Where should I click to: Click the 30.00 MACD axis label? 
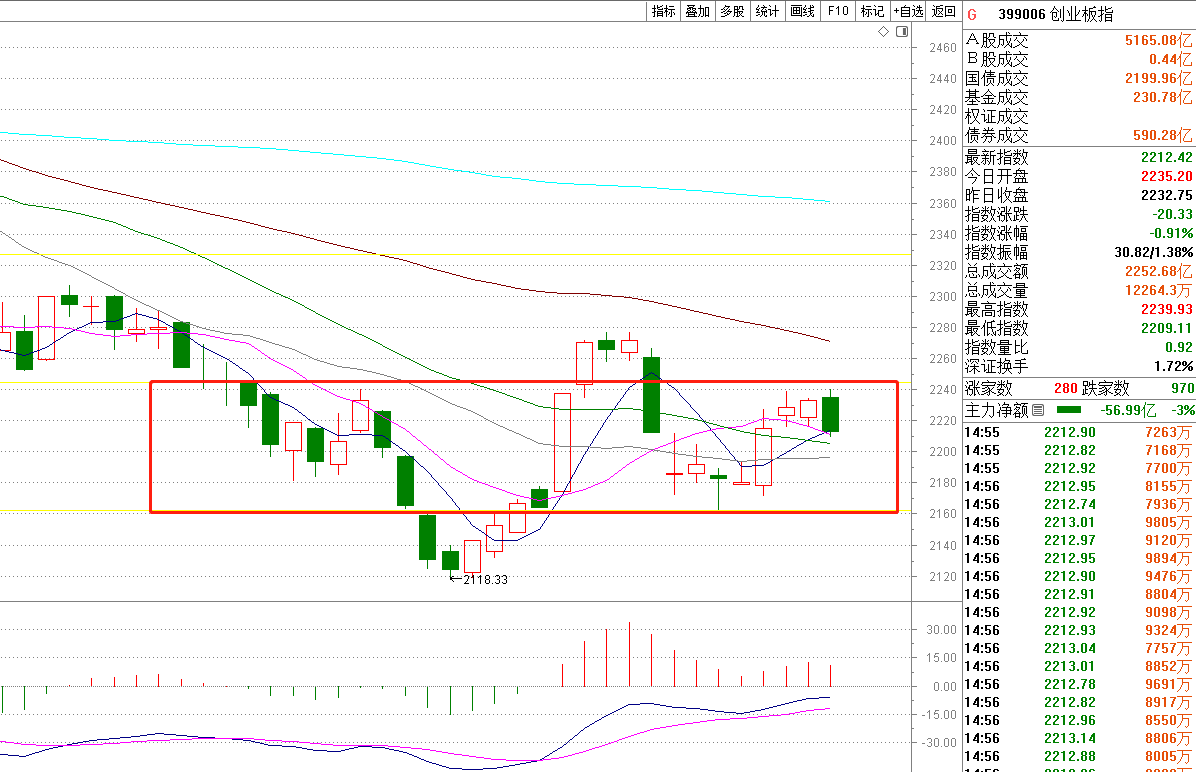941,630
